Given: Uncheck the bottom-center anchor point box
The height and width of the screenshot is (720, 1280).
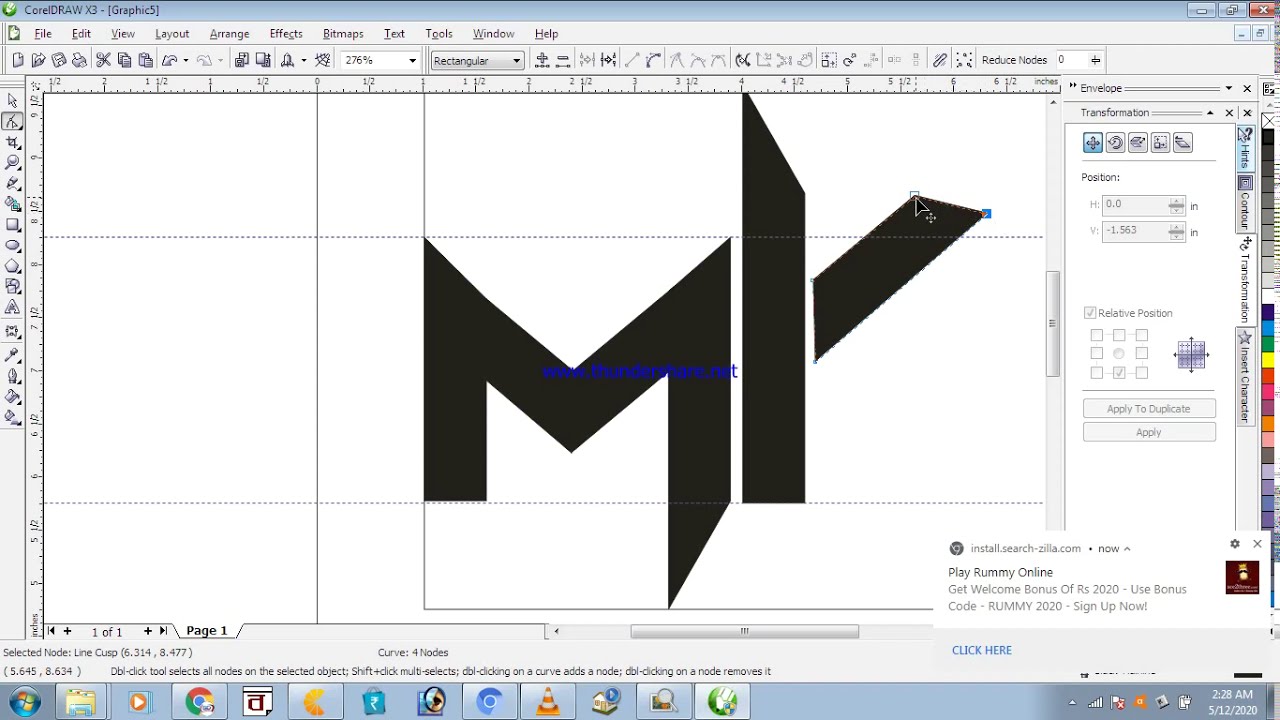Looking at the screenshot, I should (1119, 373).
